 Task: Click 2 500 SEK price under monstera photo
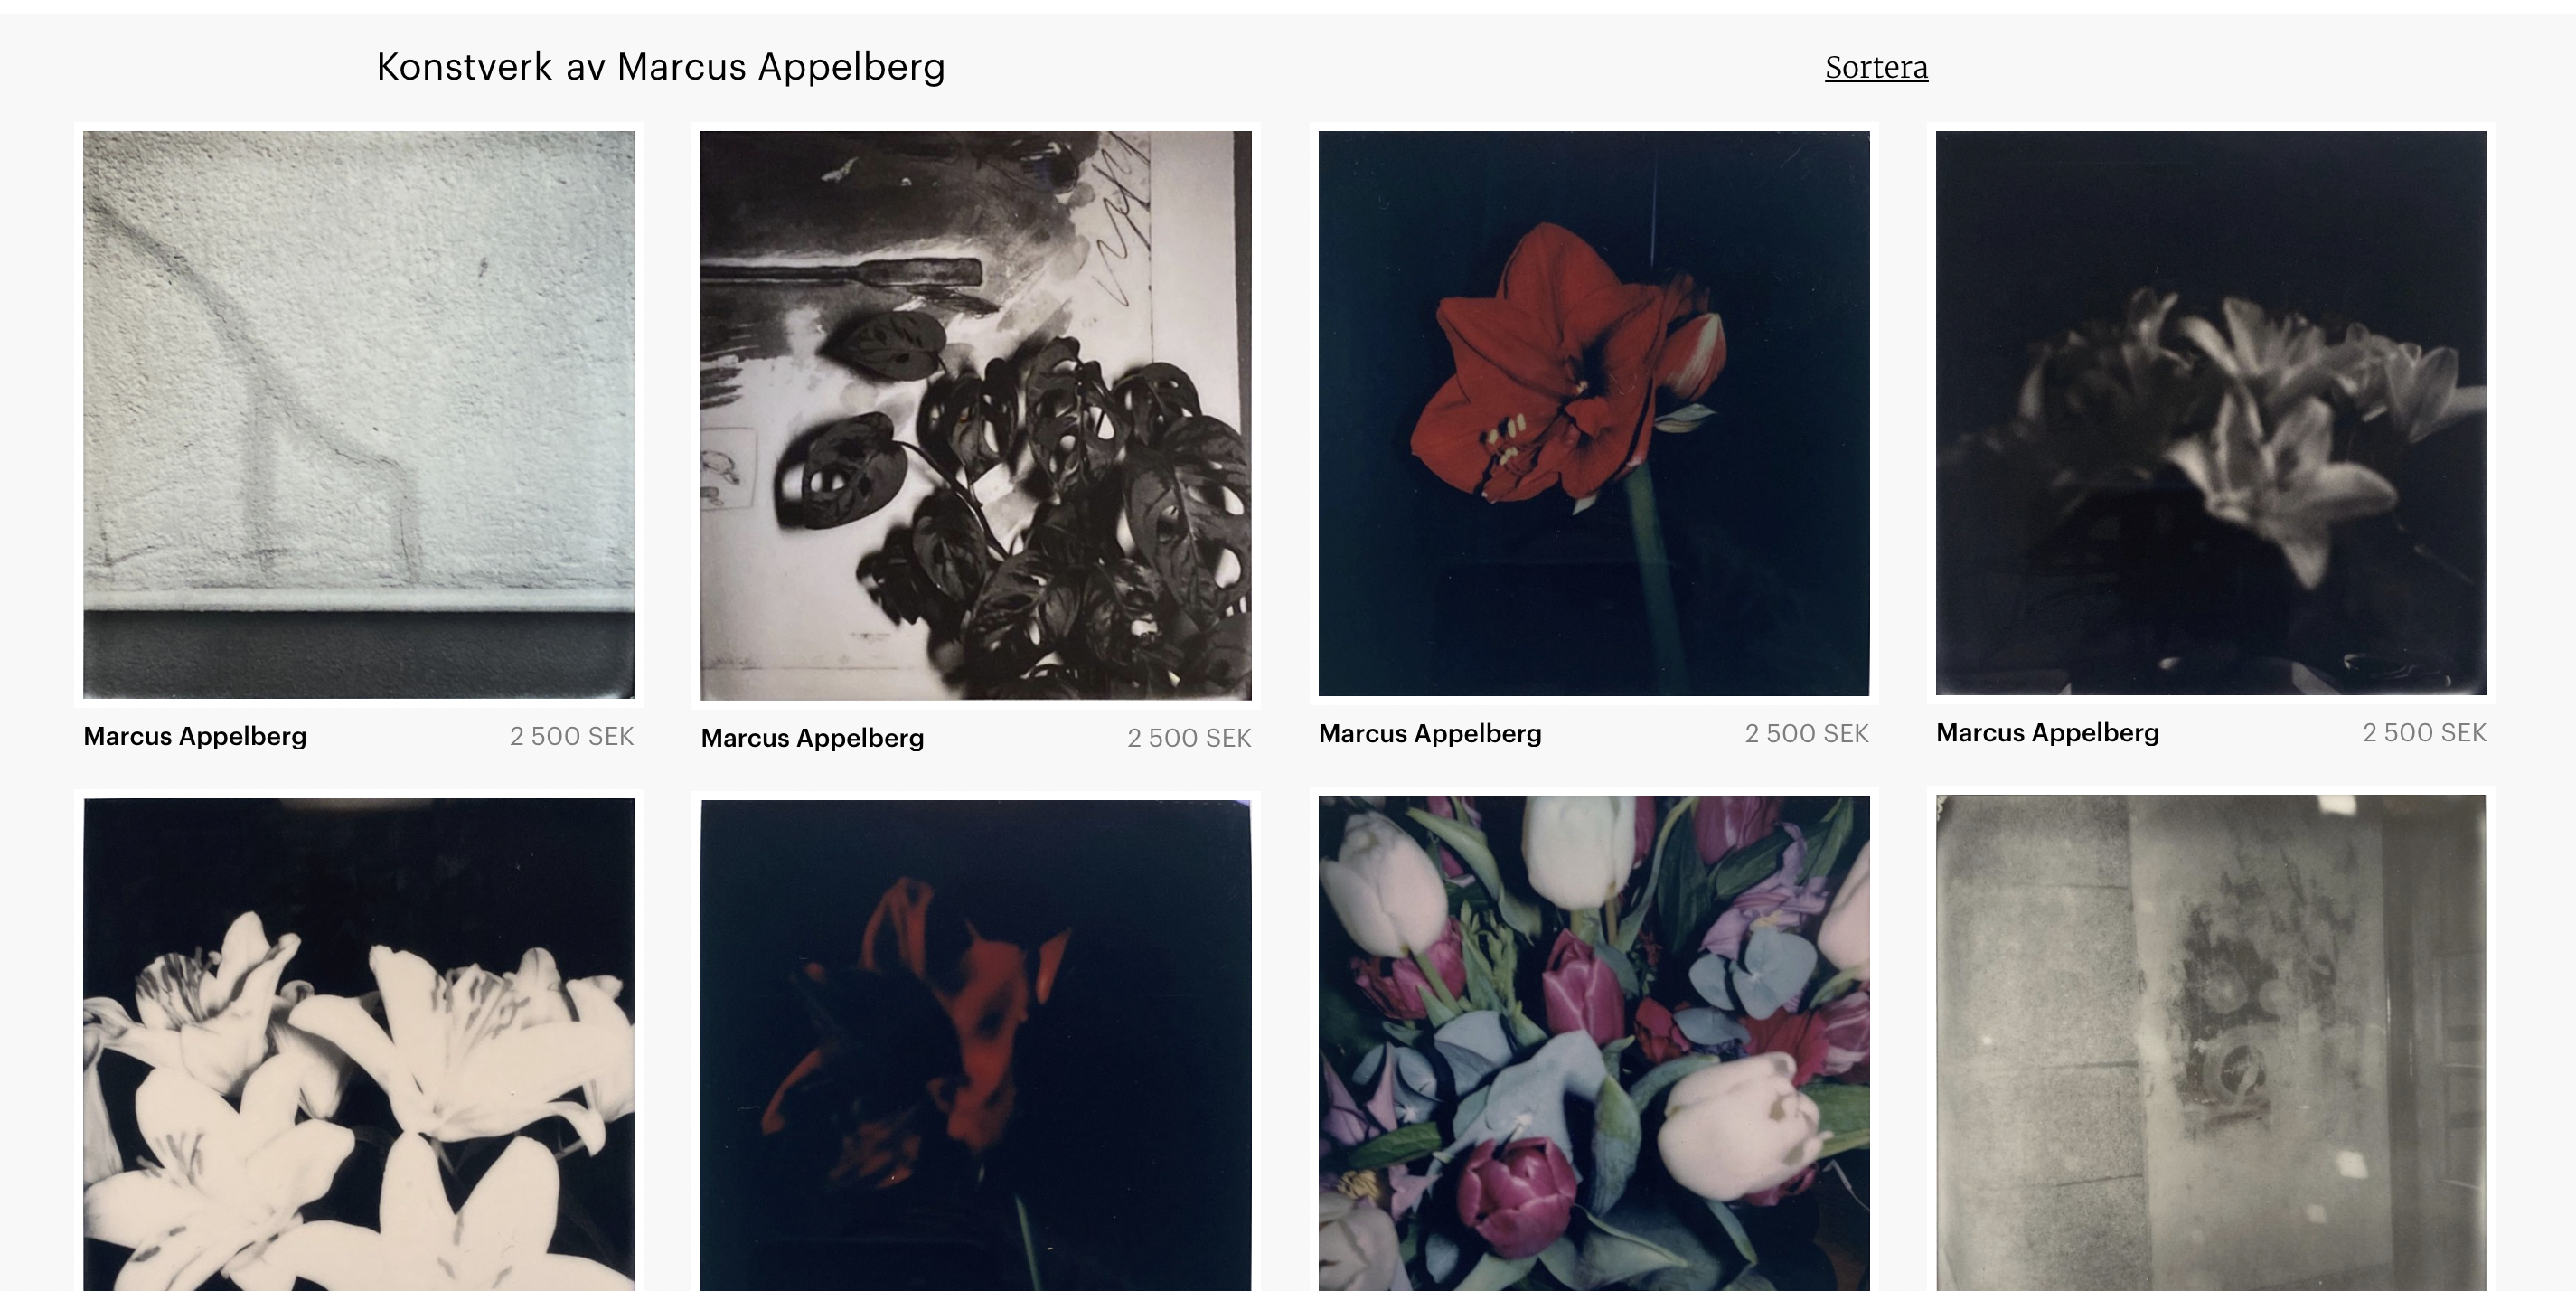[1189, 738]
